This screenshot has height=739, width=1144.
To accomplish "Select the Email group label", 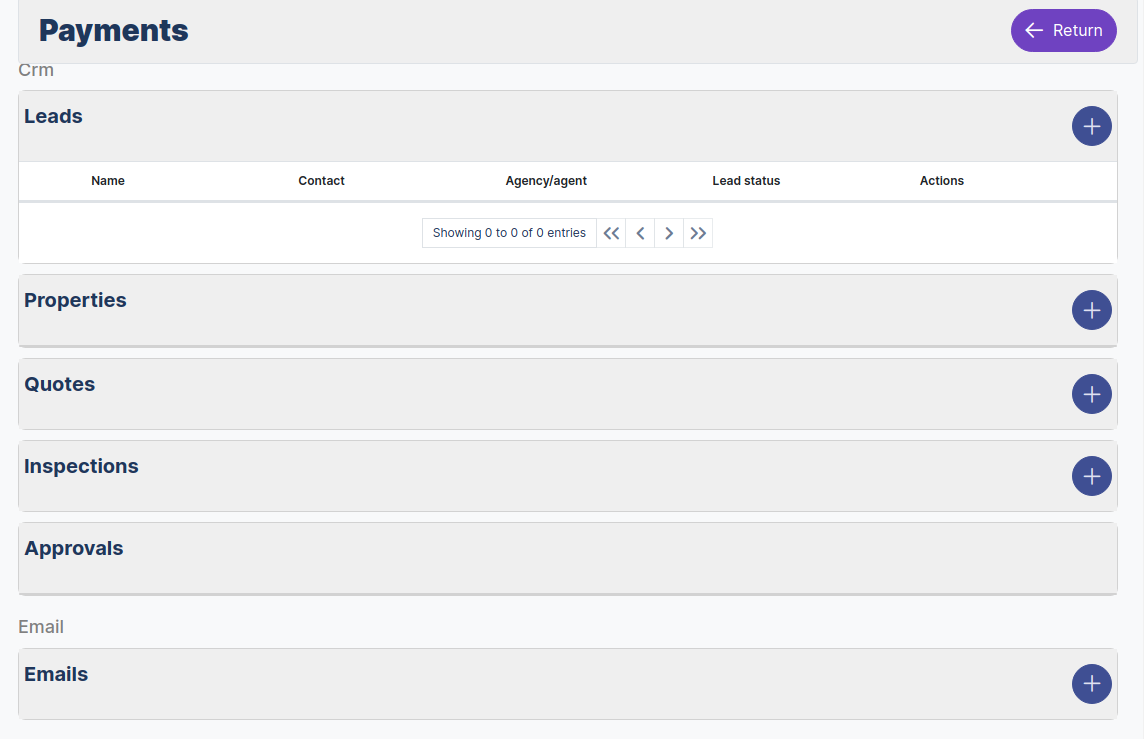I will click(40, 626).
